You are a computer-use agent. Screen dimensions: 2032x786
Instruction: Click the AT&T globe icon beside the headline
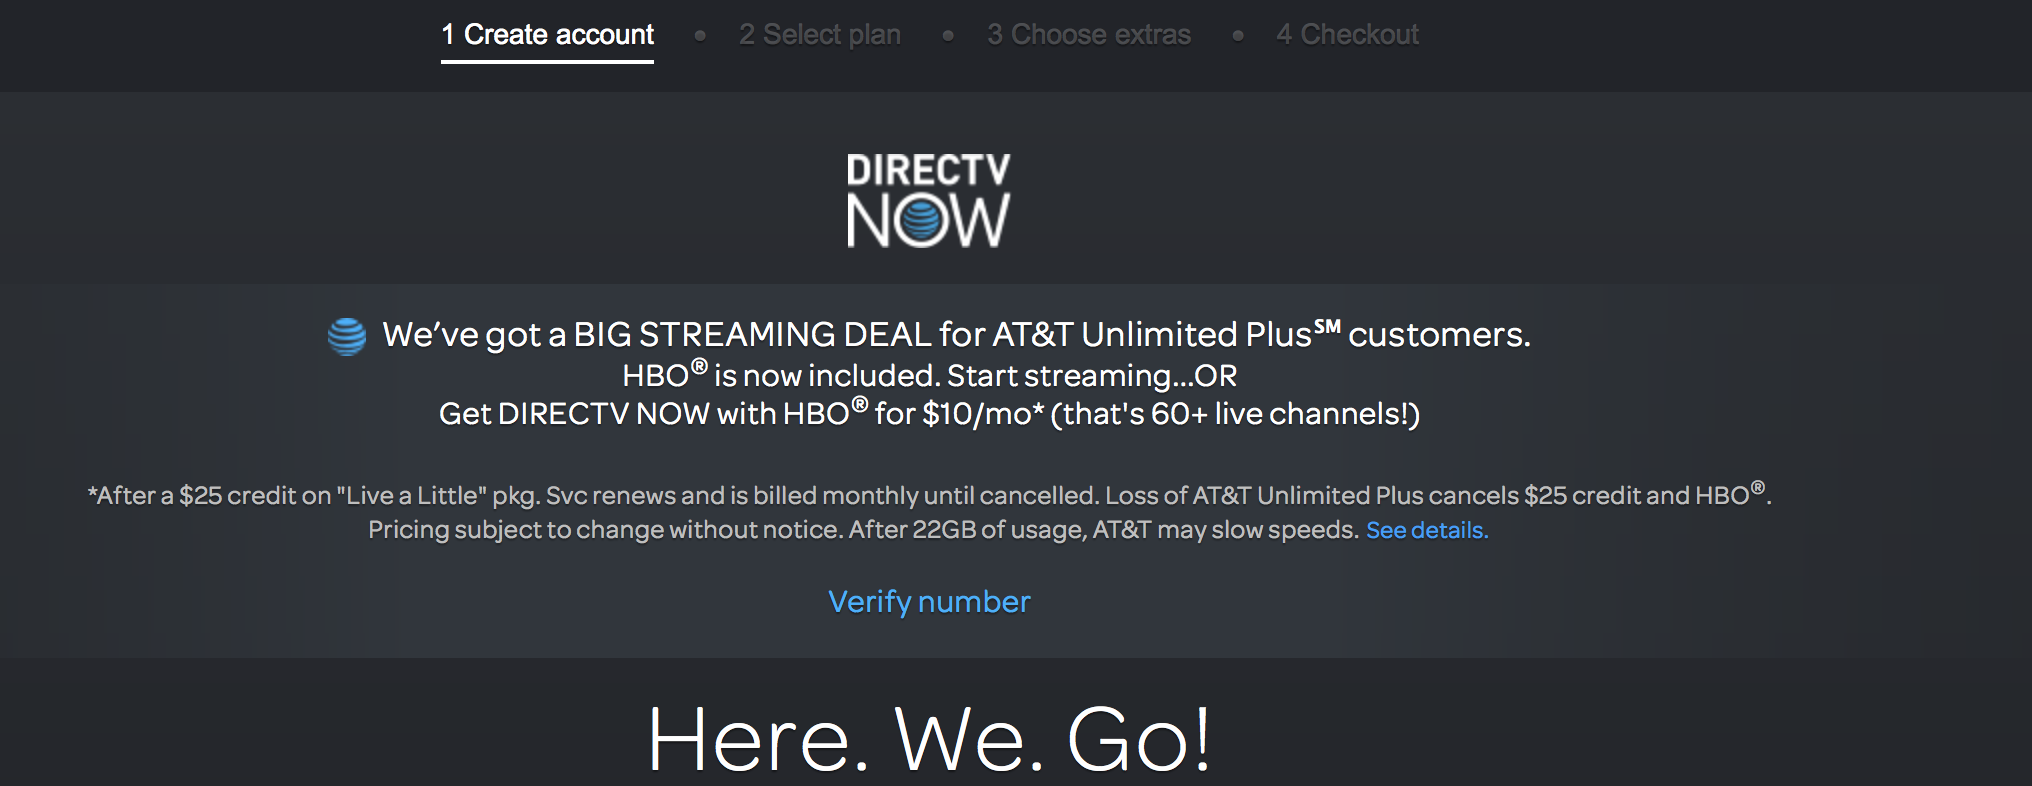coord(347,336)
